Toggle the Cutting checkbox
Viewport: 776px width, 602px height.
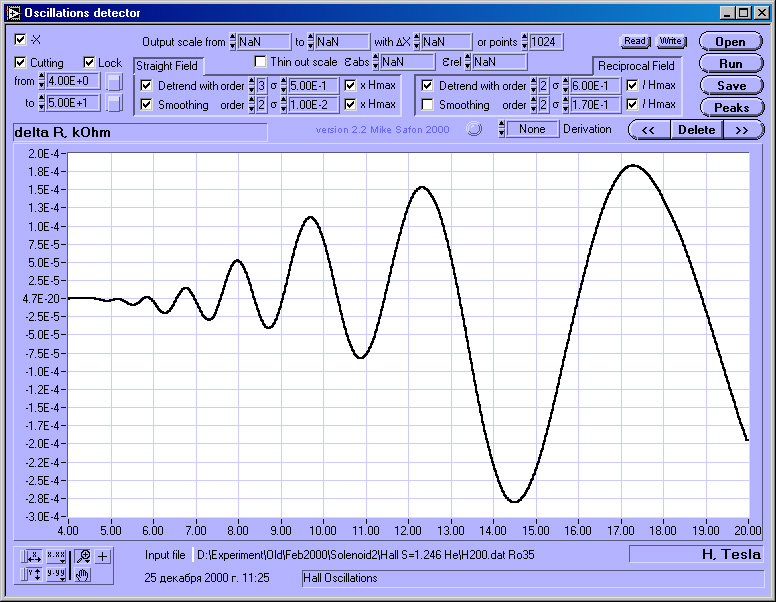(x=20, y=62)
